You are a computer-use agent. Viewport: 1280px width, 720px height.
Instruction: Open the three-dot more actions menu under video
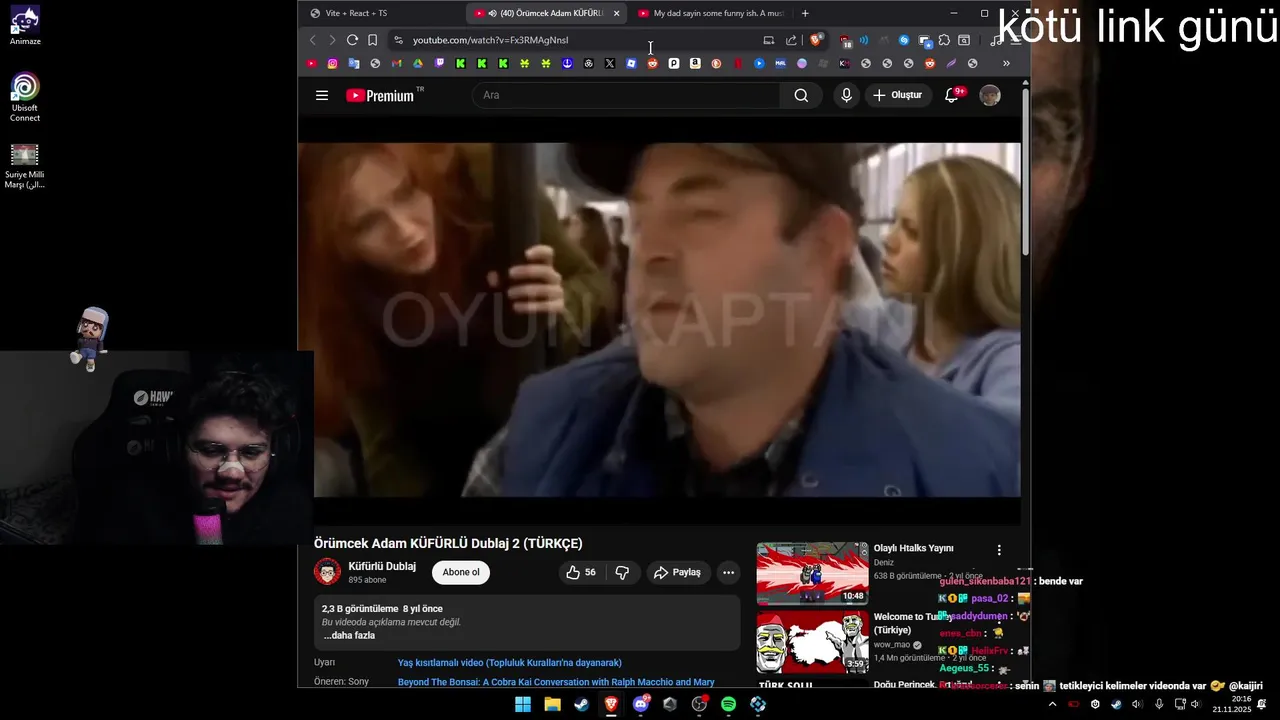coord(728,572)
